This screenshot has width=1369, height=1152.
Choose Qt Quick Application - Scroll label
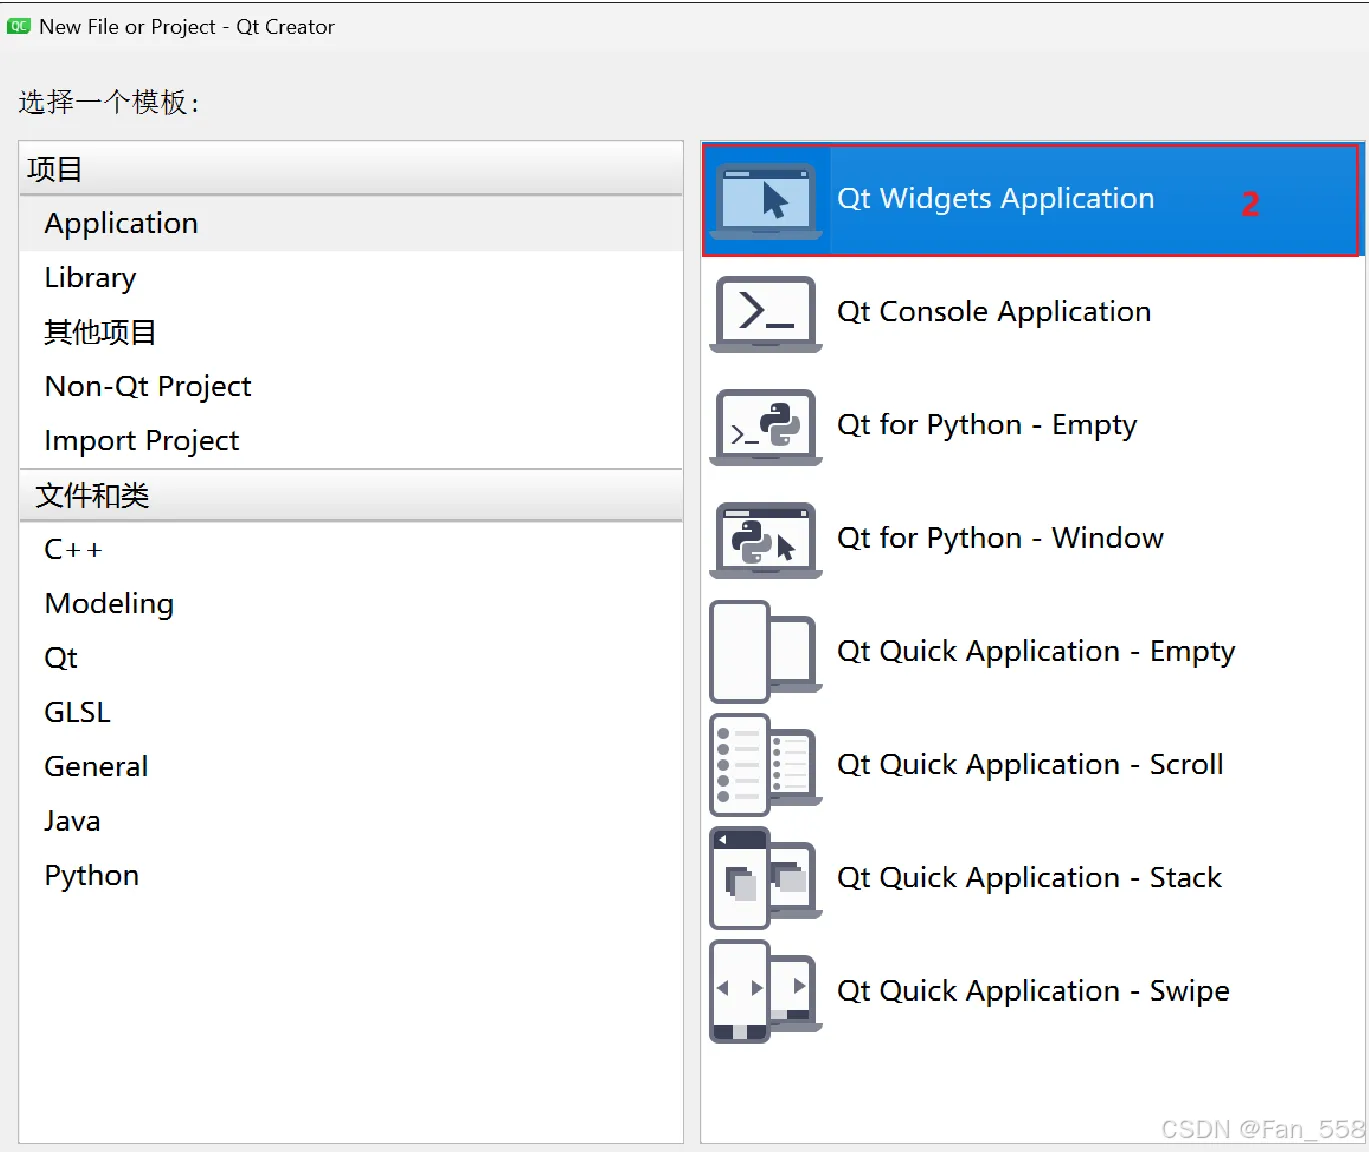point(1030,764)
